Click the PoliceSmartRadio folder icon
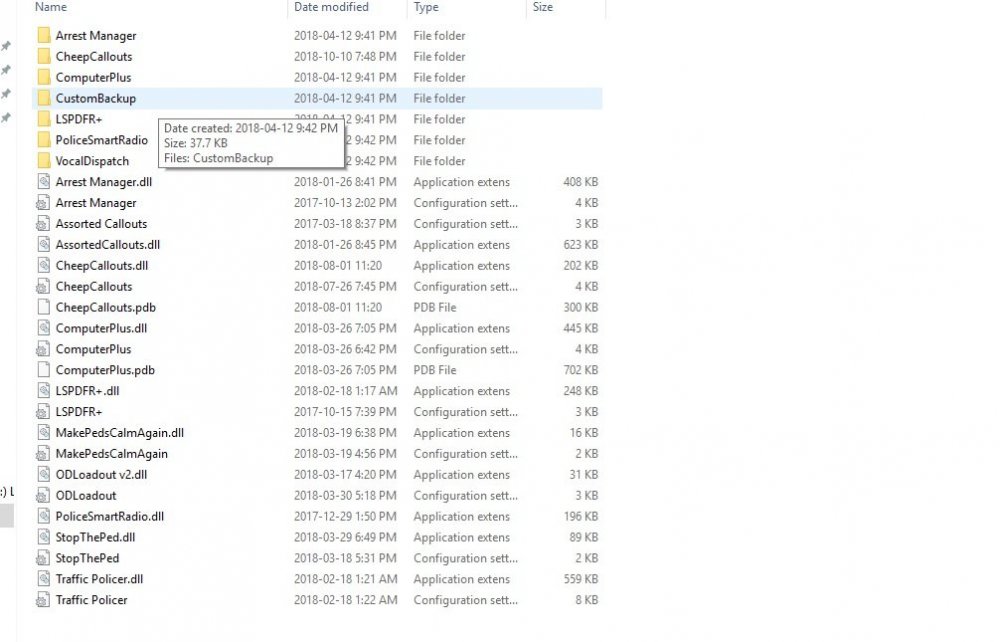The width and height of the screenshot is (1000, 642). [43, 140]
